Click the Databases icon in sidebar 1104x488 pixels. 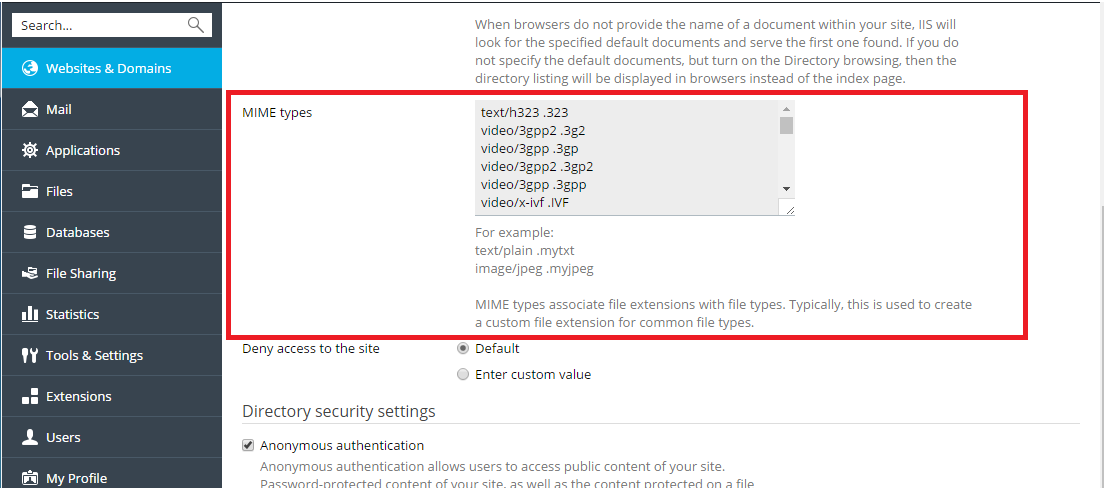(29, 233)
